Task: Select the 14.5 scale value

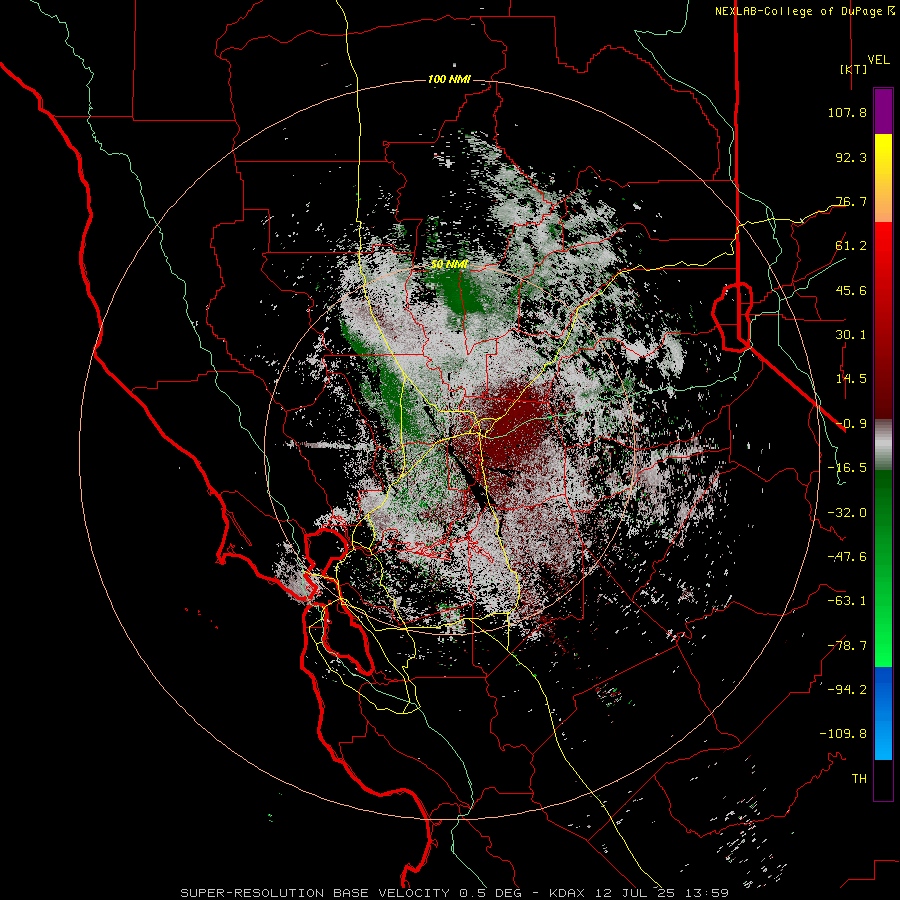Action: (x=851, y=378)
